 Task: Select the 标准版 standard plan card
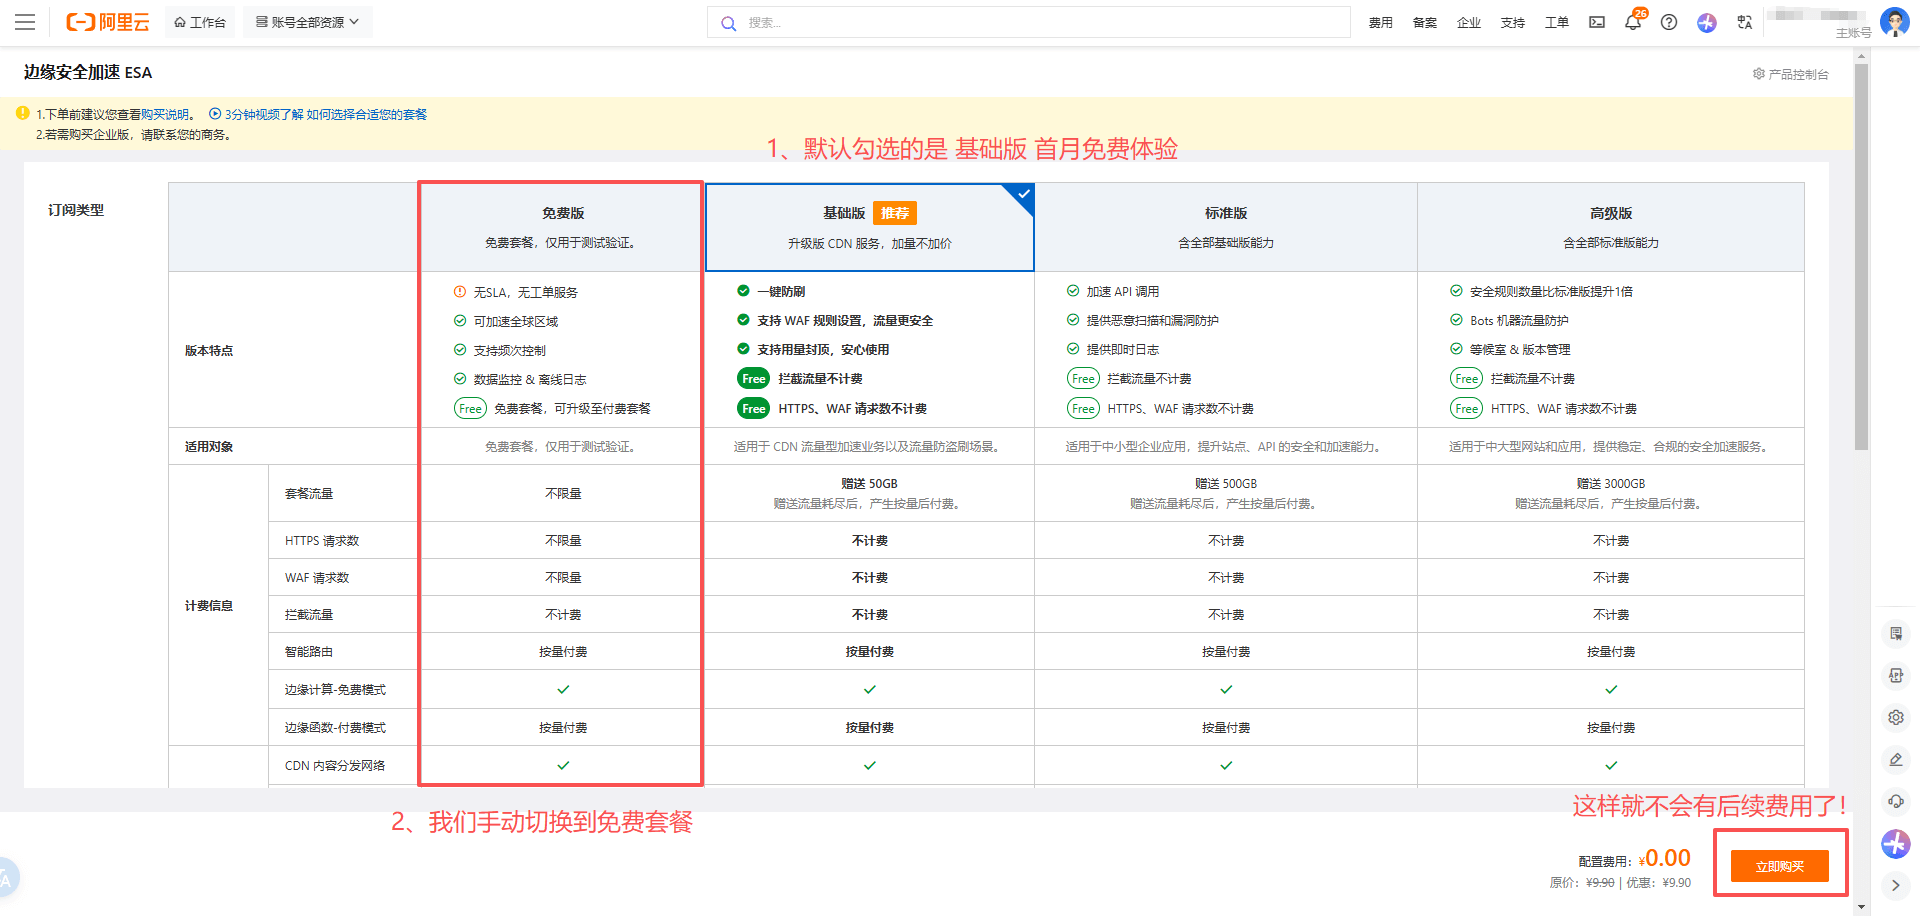(1225, 227)
